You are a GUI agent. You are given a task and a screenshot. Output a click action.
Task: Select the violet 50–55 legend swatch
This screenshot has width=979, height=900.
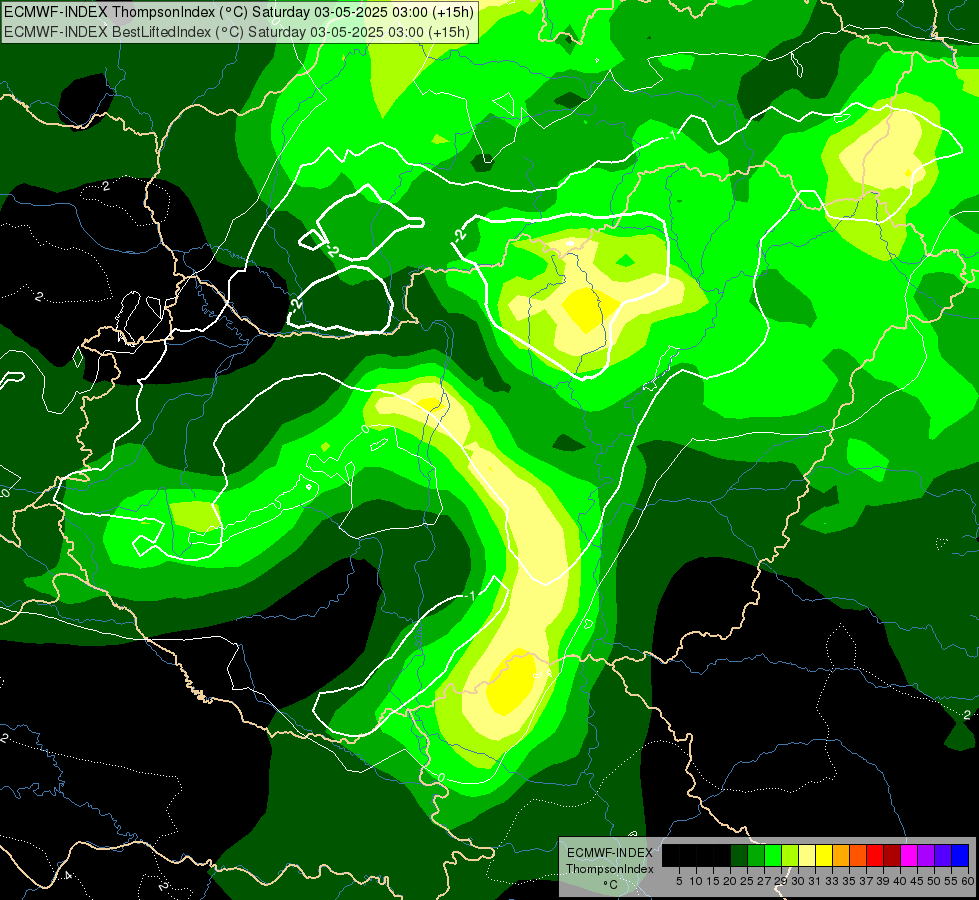(943, 855)
